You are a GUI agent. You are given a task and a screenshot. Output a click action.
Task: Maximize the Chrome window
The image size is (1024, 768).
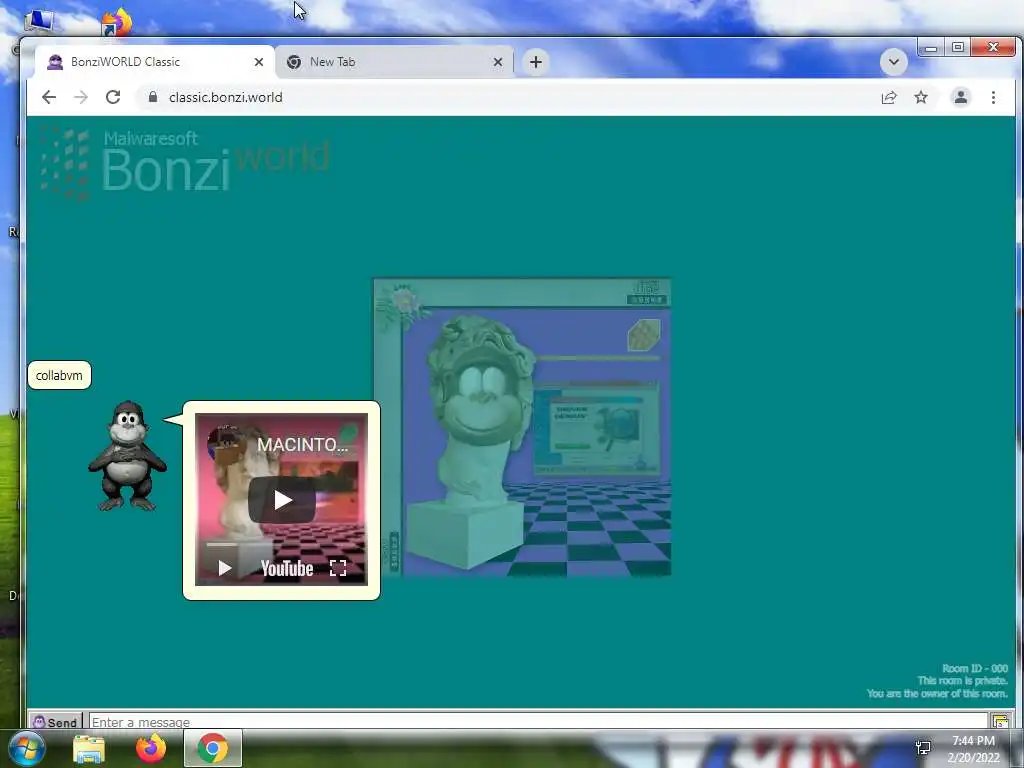957,47
